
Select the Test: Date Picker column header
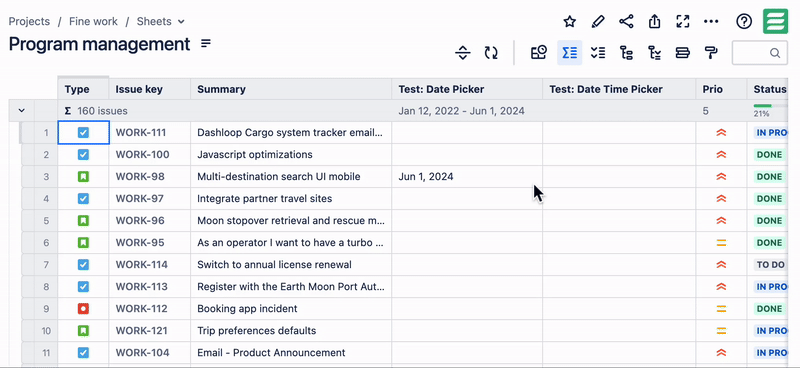click(467, 89)
